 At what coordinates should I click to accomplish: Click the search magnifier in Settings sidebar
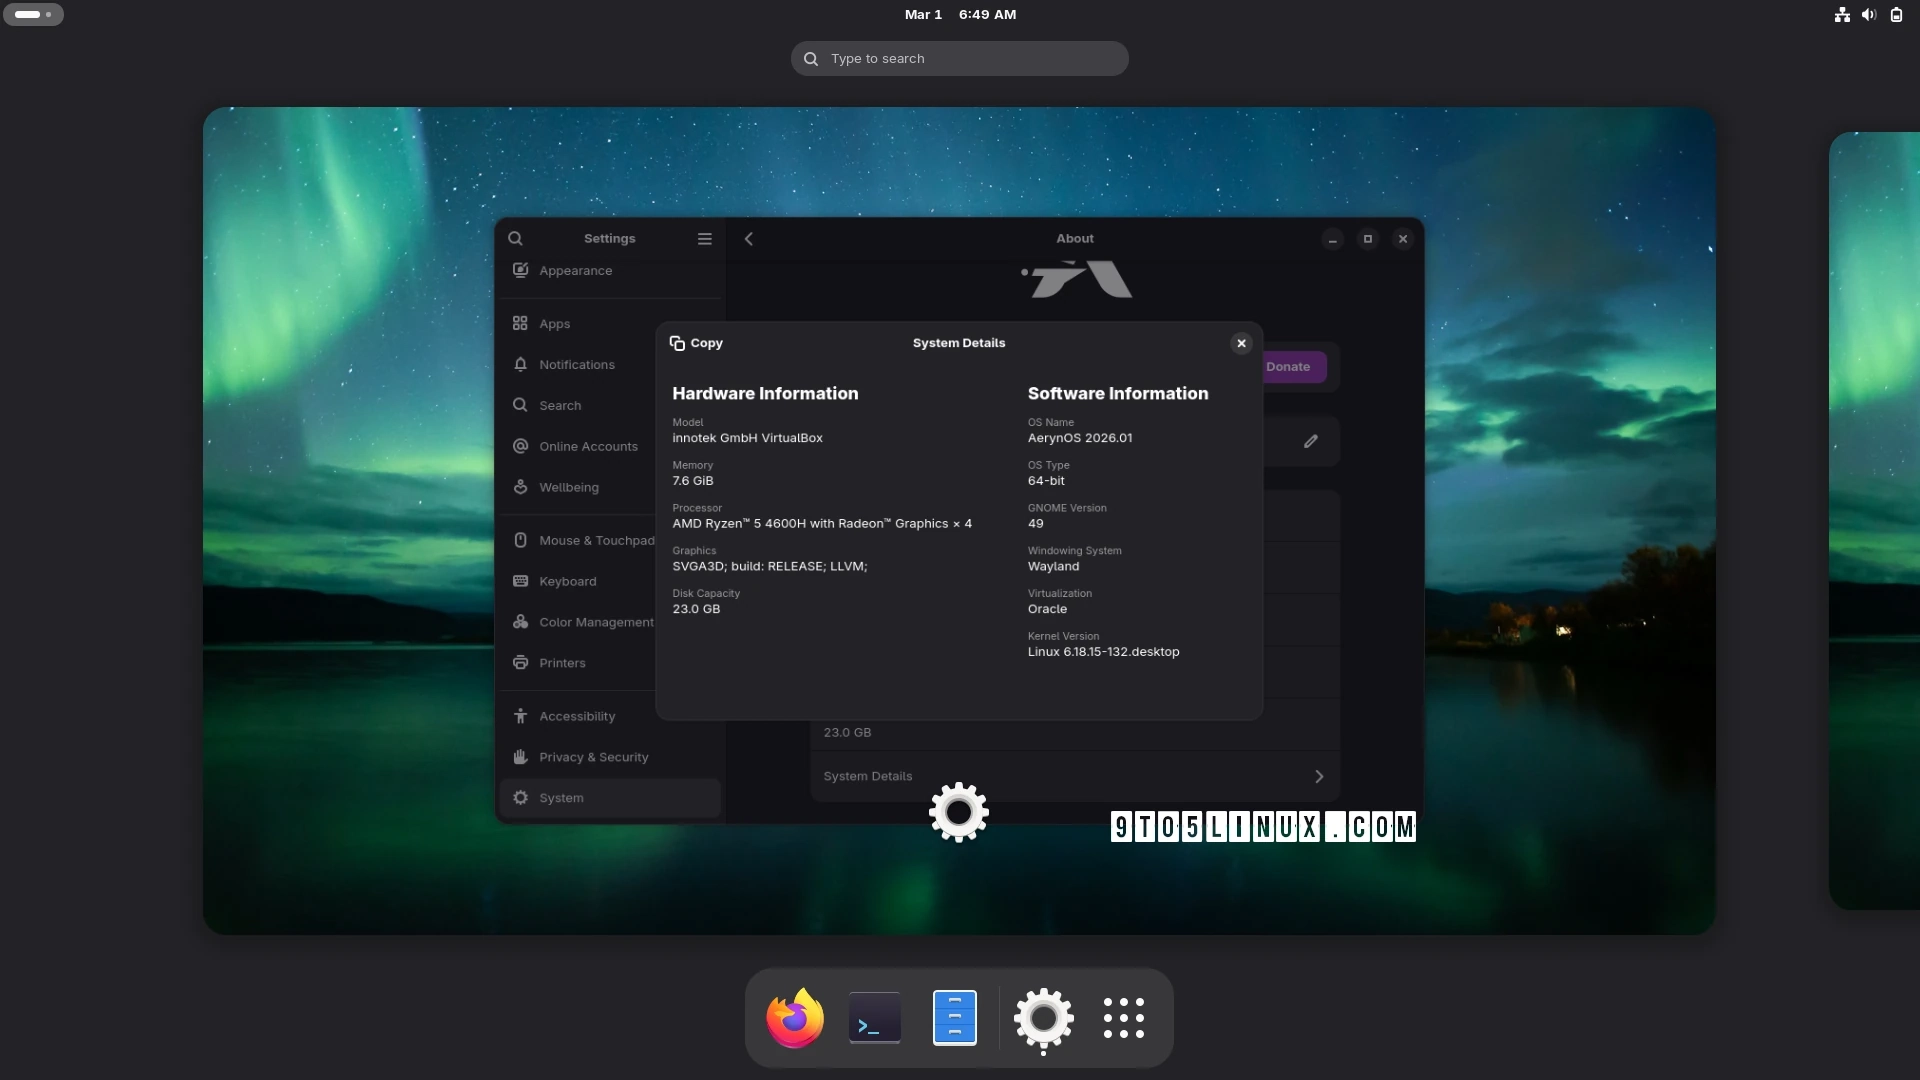click(x=516, y=238)
